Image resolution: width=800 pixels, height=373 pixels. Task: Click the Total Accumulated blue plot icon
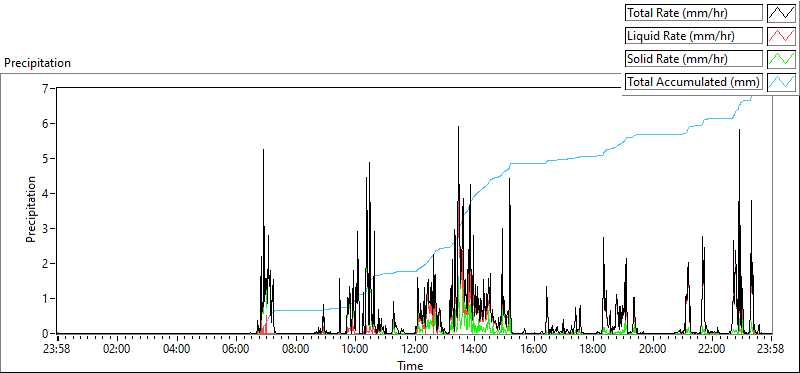(782, 82)
